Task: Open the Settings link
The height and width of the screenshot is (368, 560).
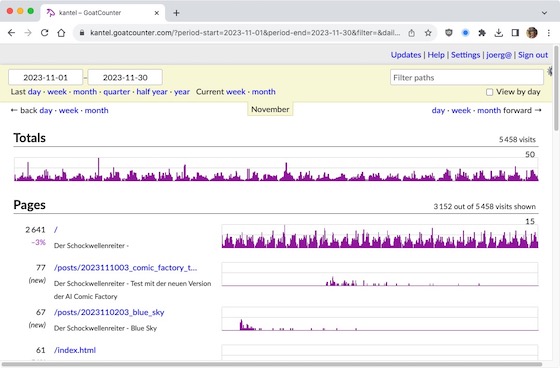Action: point(465,55)
